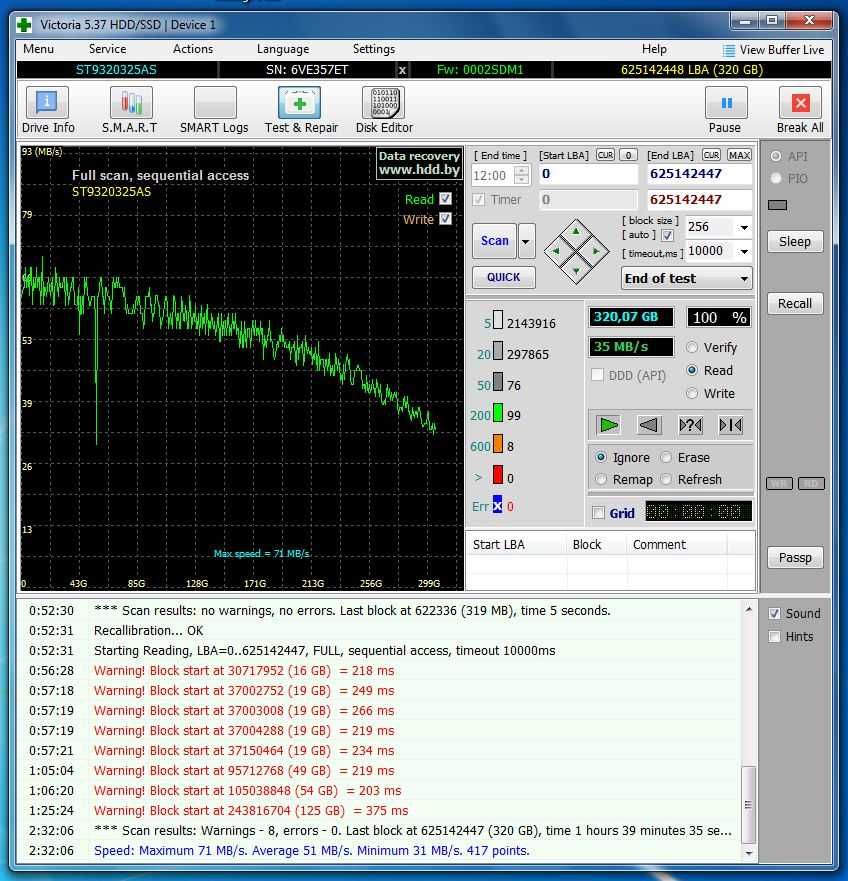Viewport: 848px width, 881px height.
Task: Click the reverse direction arrow button
Action: (649, 425)
